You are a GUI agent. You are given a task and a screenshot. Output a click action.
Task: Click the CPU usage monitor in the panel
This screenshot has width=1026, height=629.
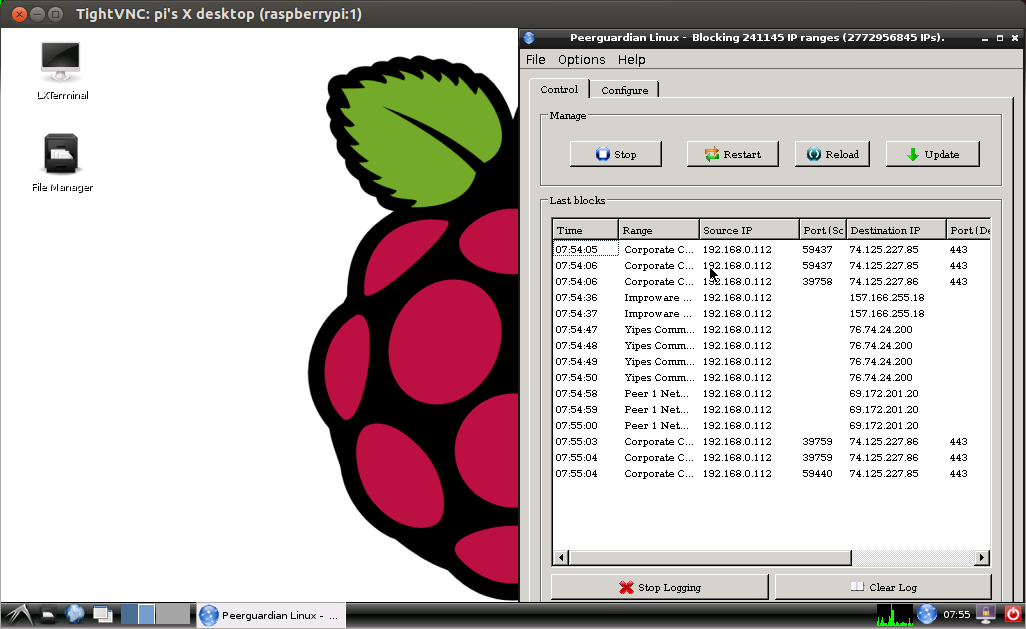coord(894,614)
